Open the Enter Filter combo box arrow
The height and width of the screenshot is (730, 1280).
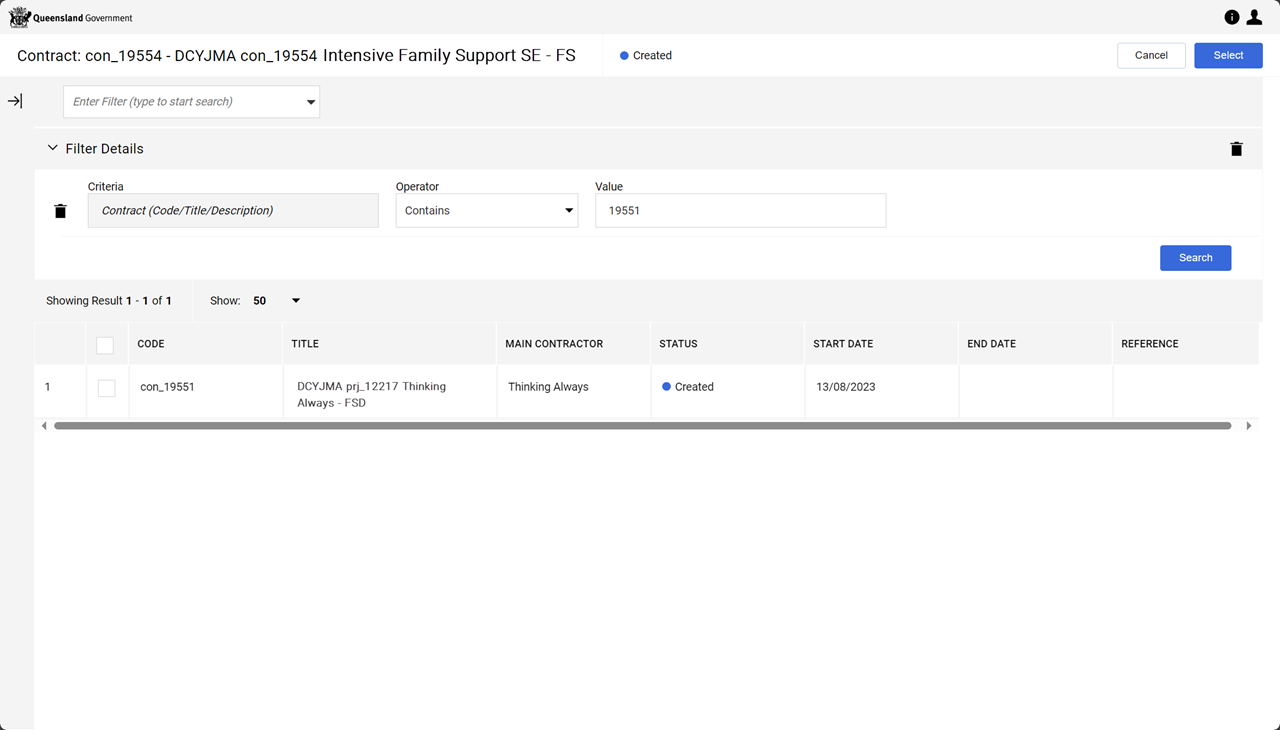coord(311,102)
